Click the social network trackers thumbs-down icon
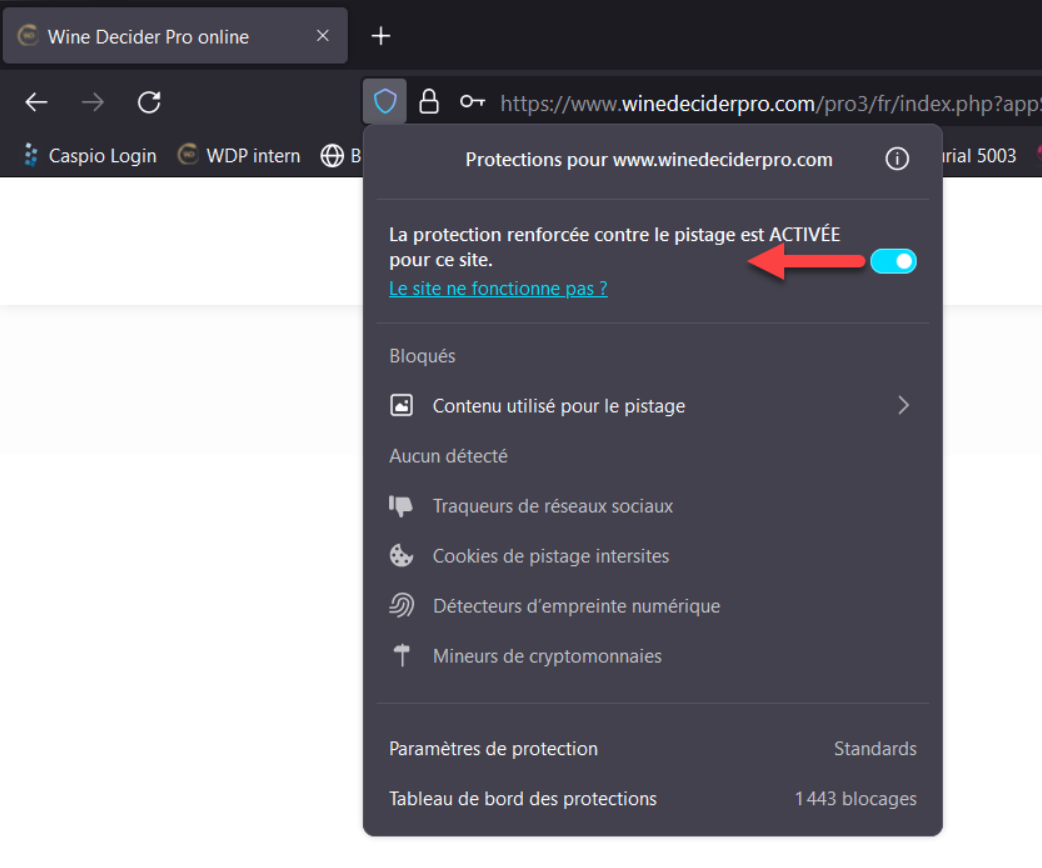Screen dimensions: 1042x868 click(401, 506)
